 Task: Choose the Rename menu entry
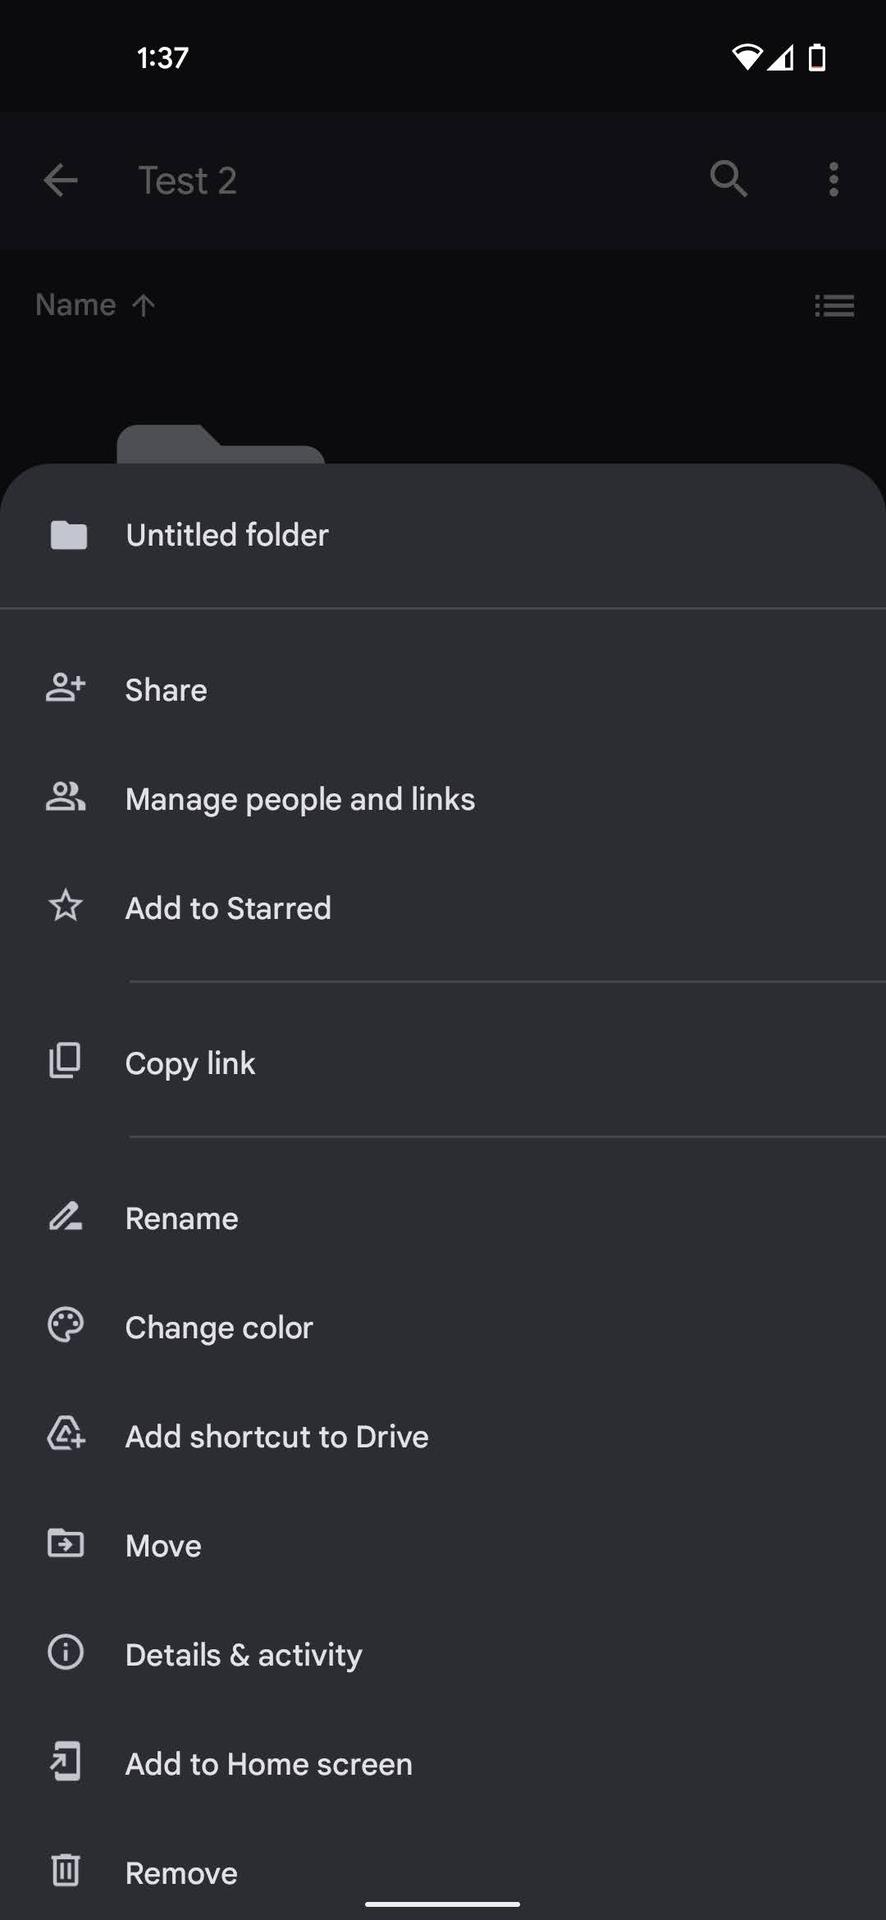pos(181,1218)
